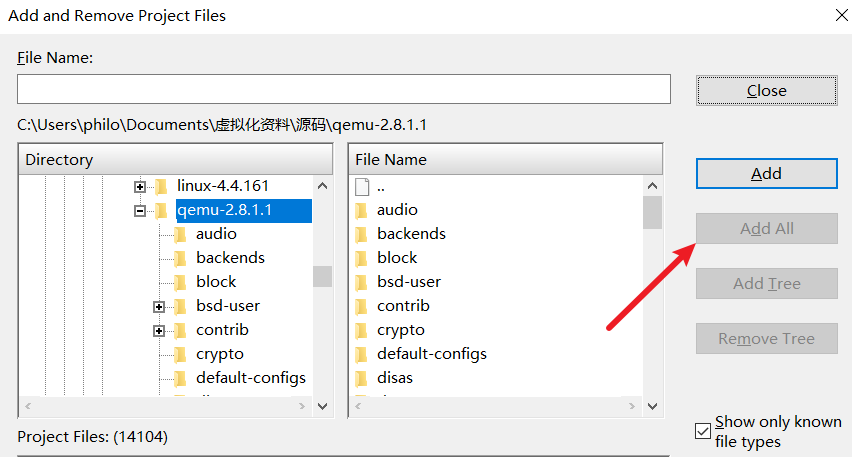The width and height of the screenshot is (852, 457).
Task: Select crypto folder icon in File Name list
Action: pos(361,330)
